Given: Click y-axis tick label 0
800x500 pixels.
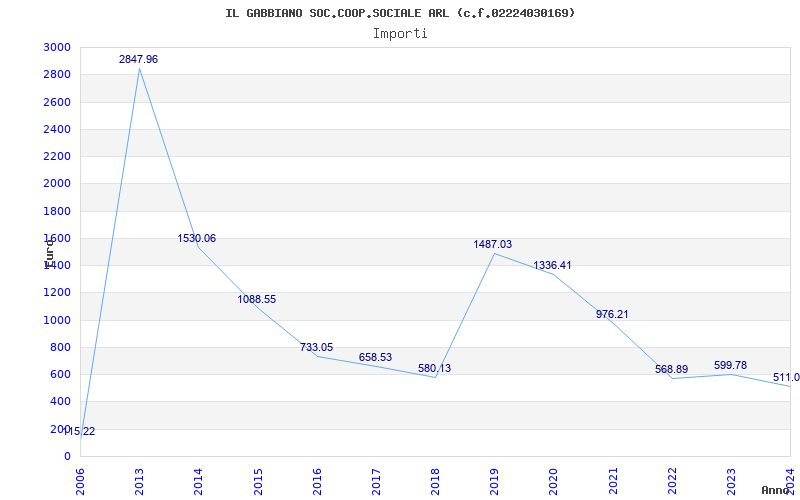Looking at the screenshot, I should click(67, 457).
